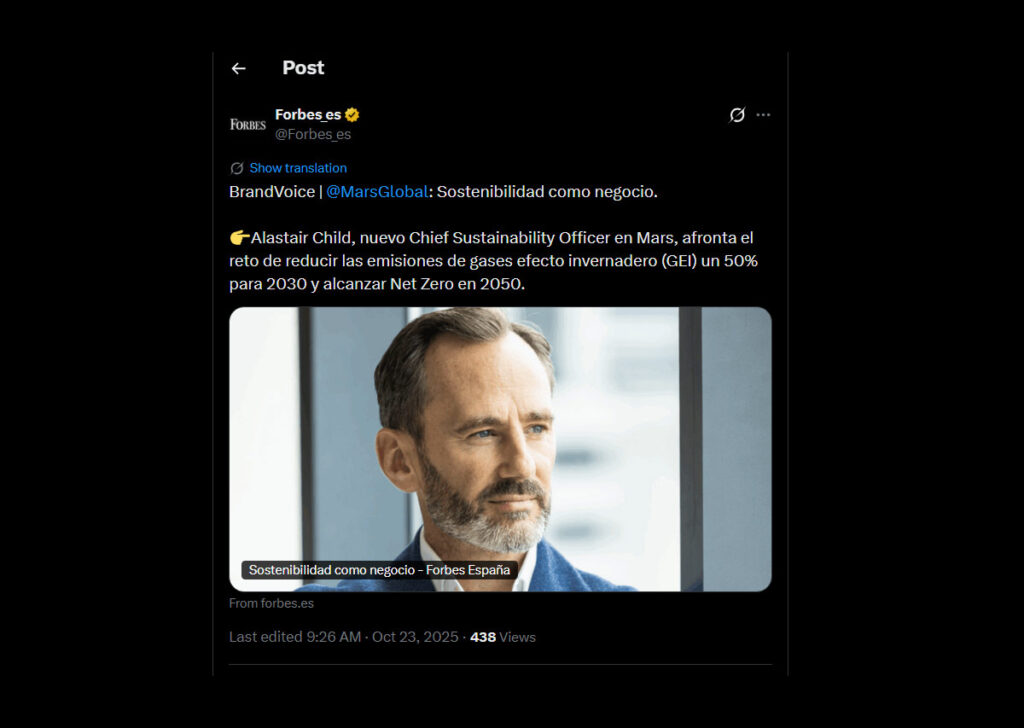Click Show translation link
Screen dimensions: 1024x728
(298, 168)
